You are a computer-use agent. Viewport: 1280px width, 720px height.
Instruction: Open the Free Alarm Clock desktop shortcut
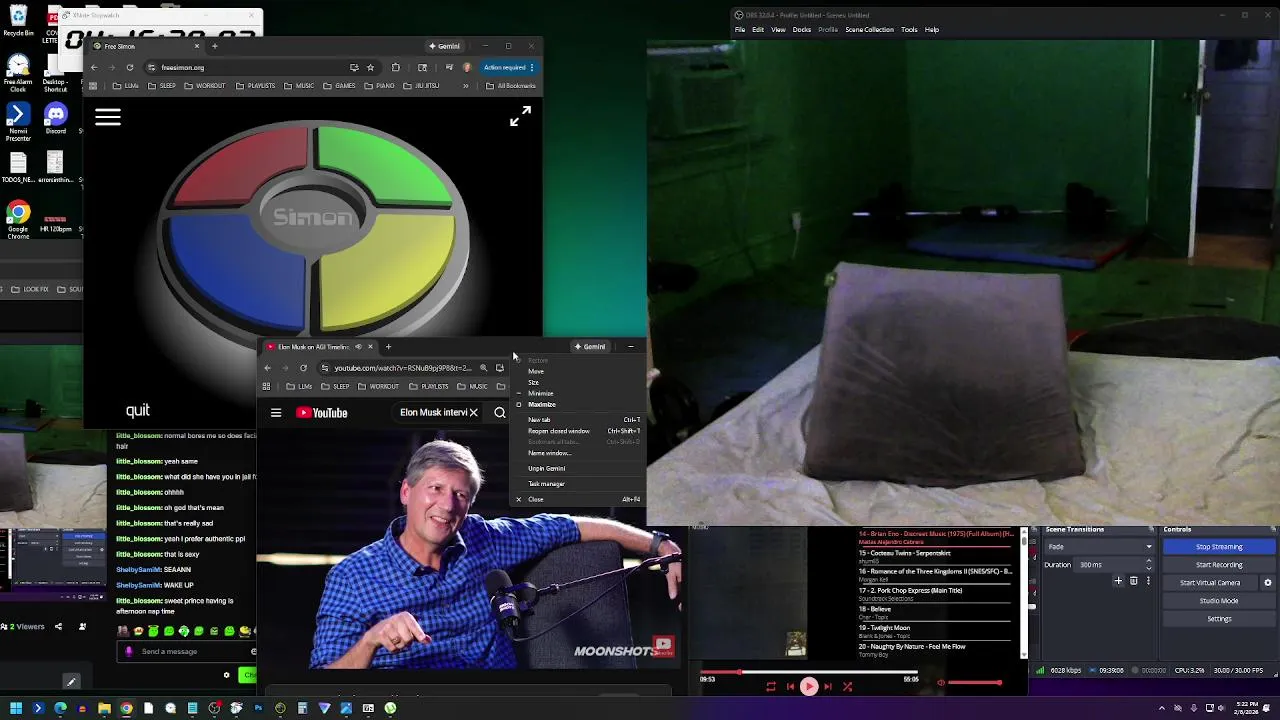point(18,73)
